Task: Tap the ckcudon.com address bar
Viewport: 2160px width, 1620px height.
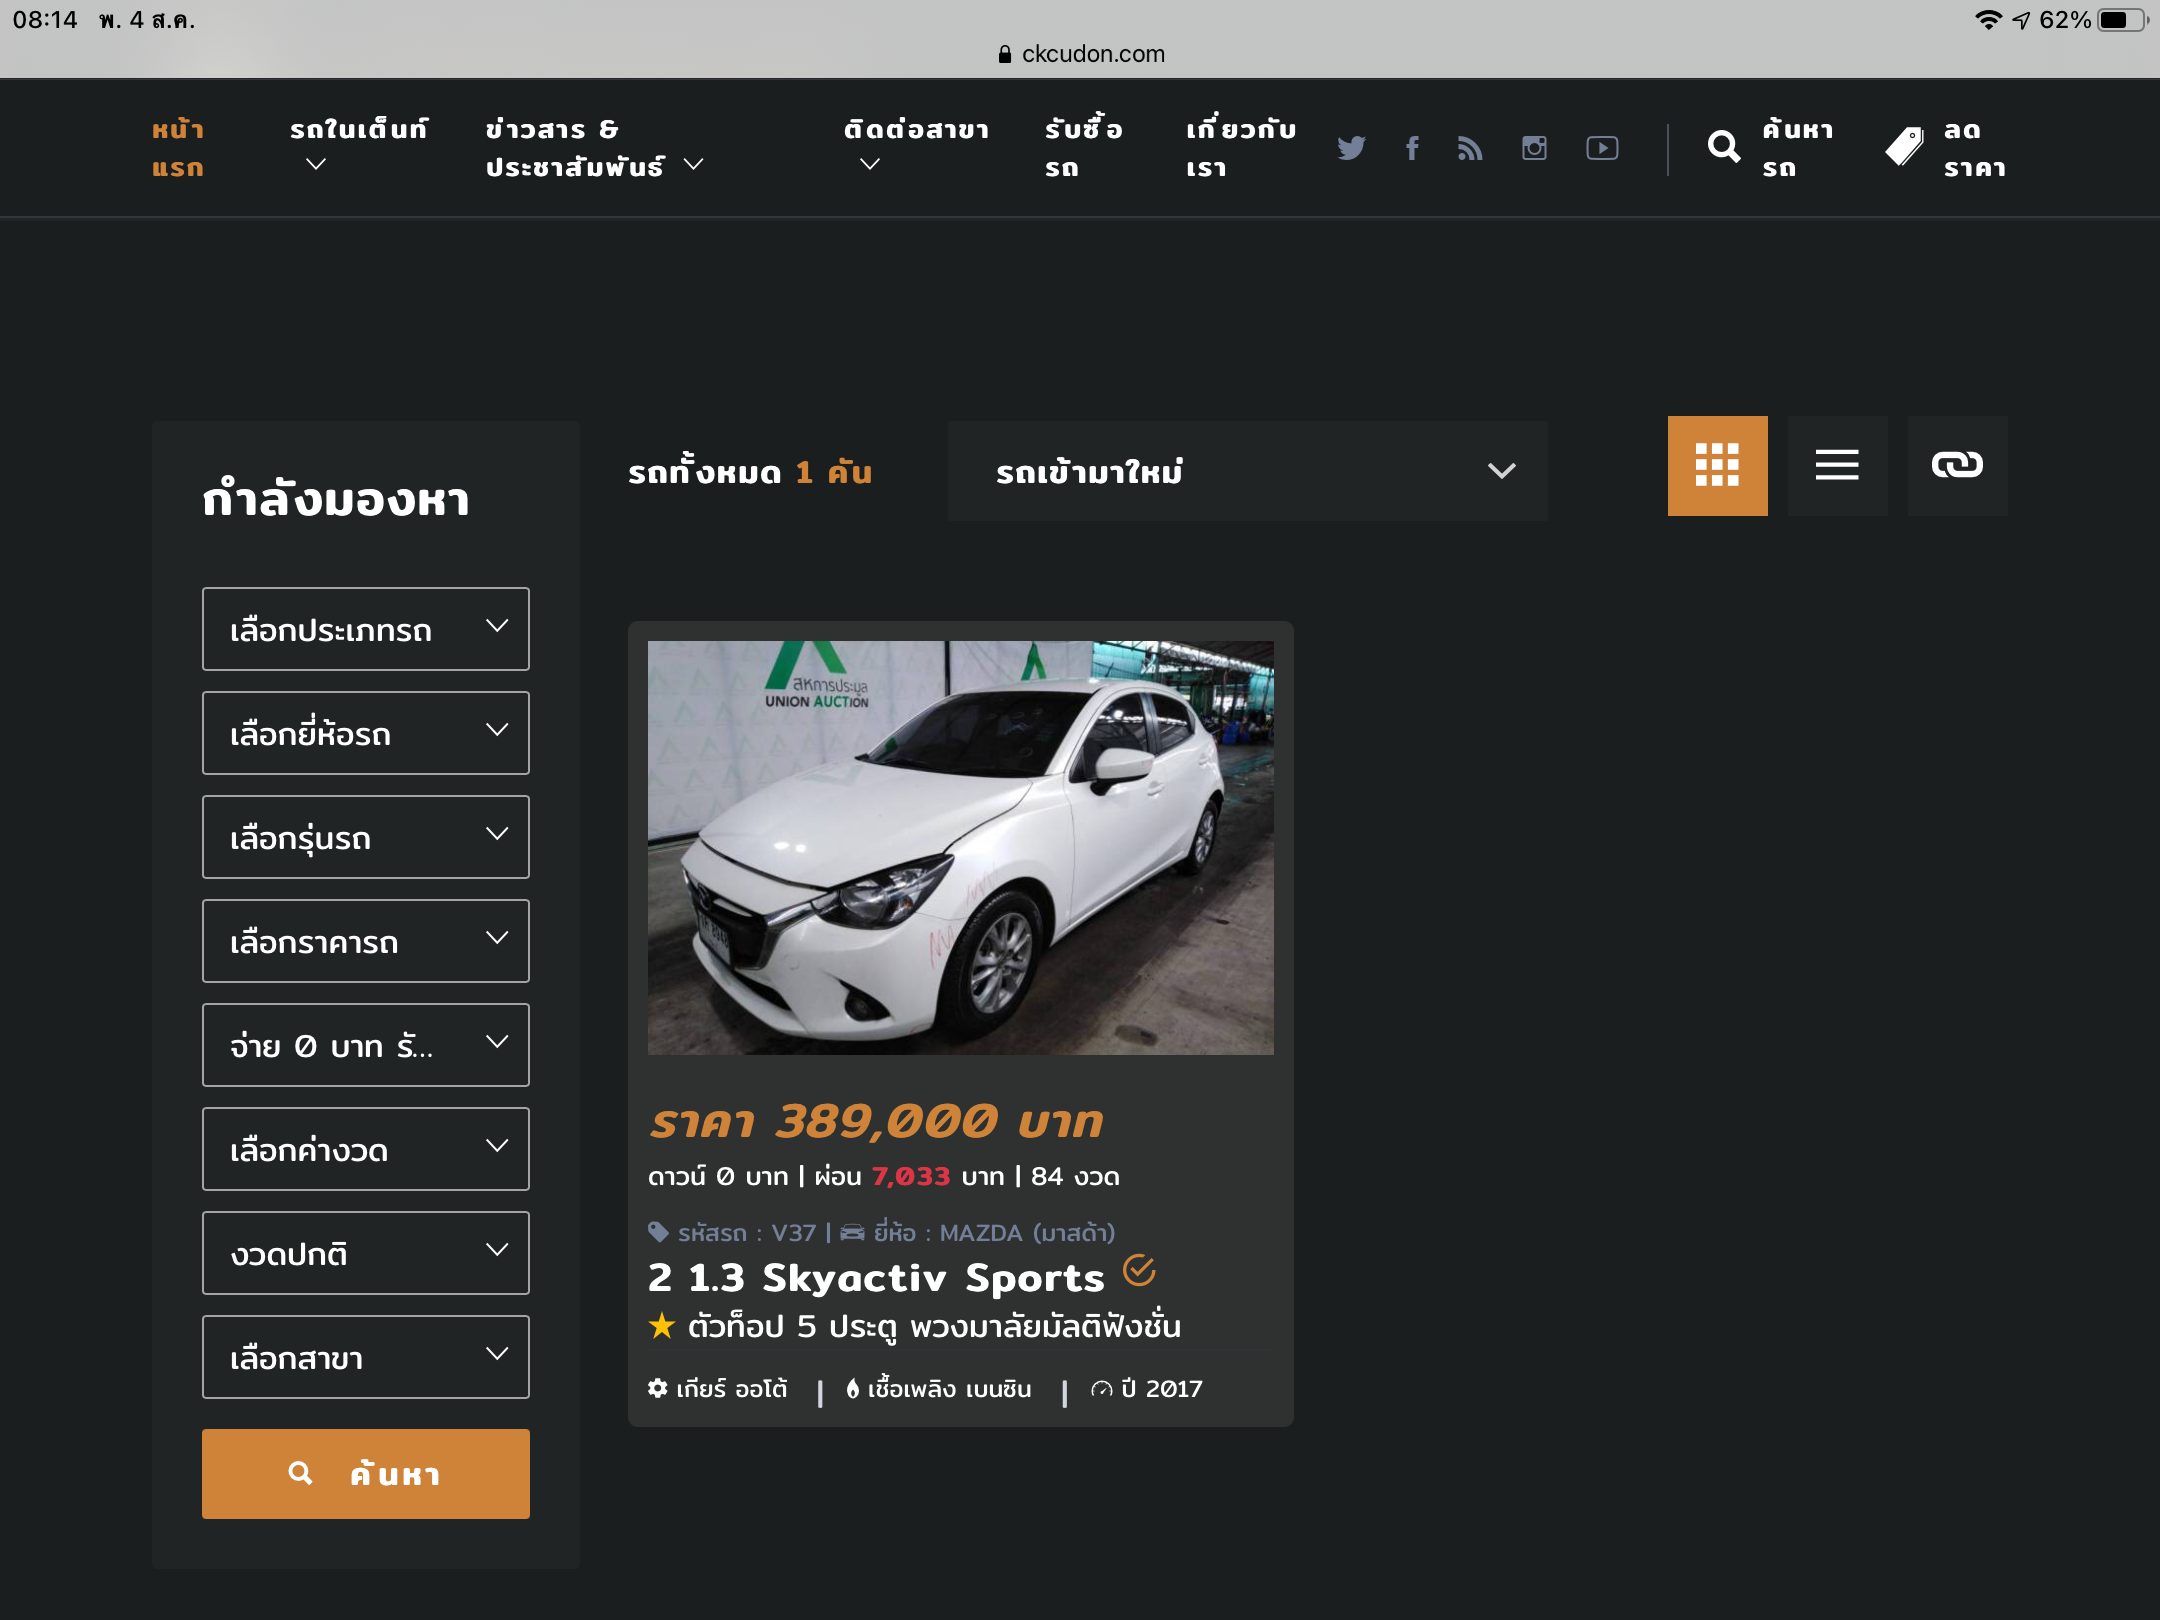Action: (1082, 54)
